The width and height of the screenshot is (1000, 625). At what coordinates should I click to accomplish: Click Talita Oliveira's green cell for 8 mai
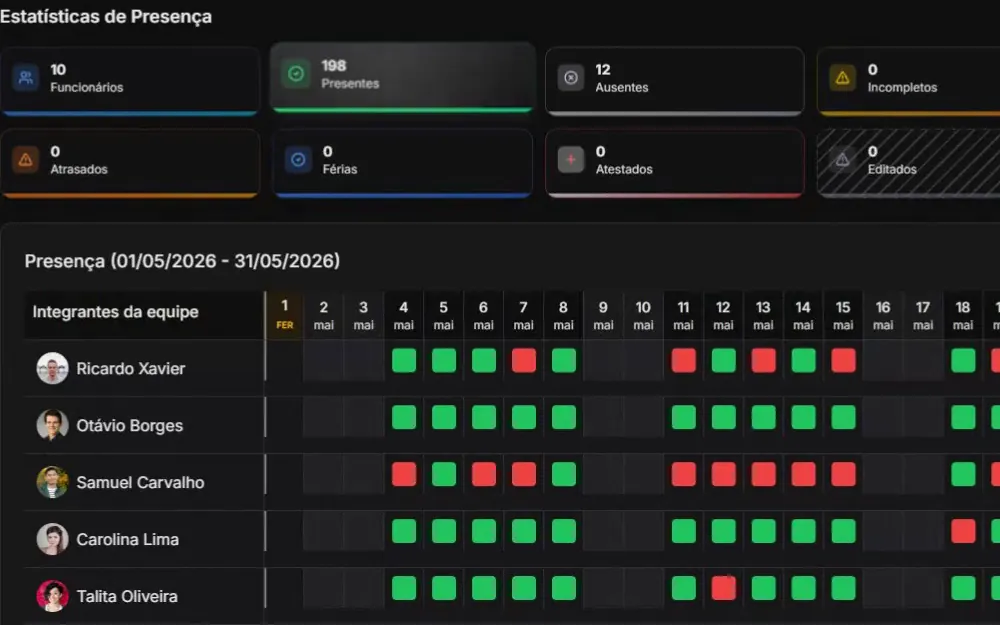point(564,588)
